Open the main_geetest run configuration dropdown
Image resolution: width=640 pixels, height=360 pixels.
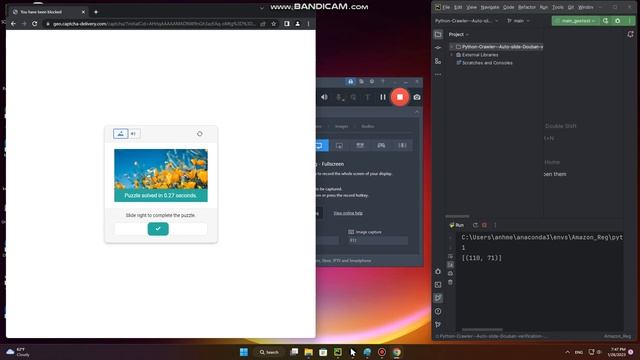click(576, 21)
